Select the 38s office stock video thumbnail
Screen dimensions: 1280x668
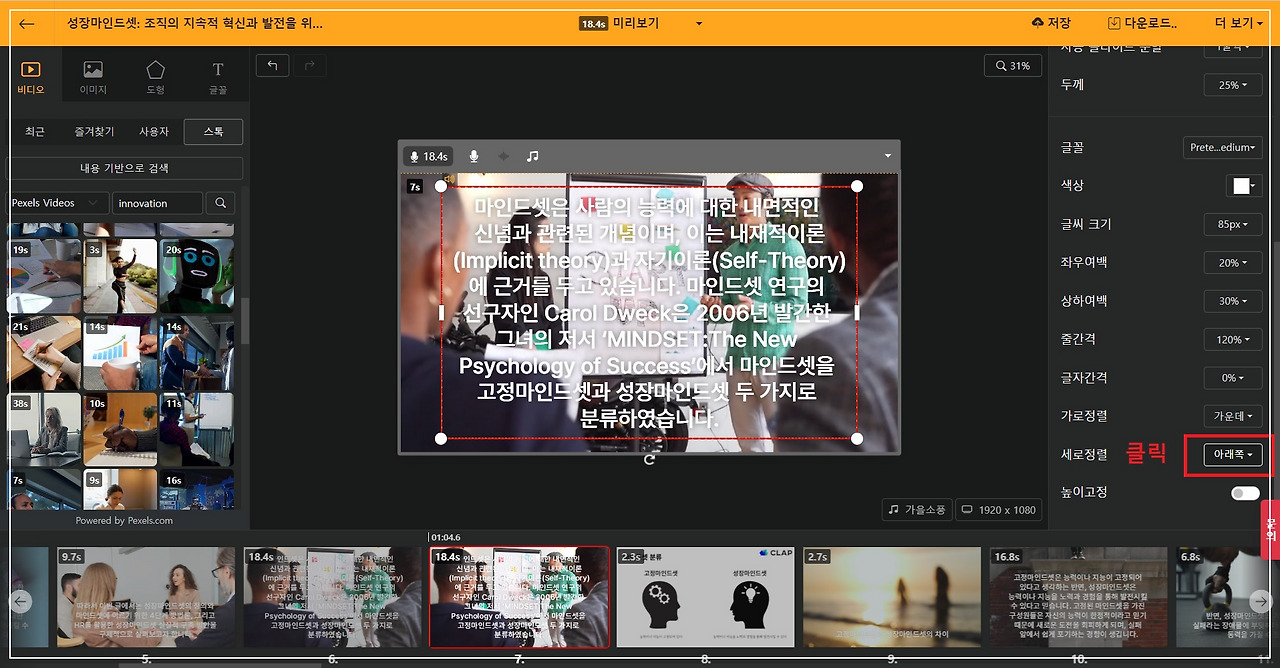[44, 430]
